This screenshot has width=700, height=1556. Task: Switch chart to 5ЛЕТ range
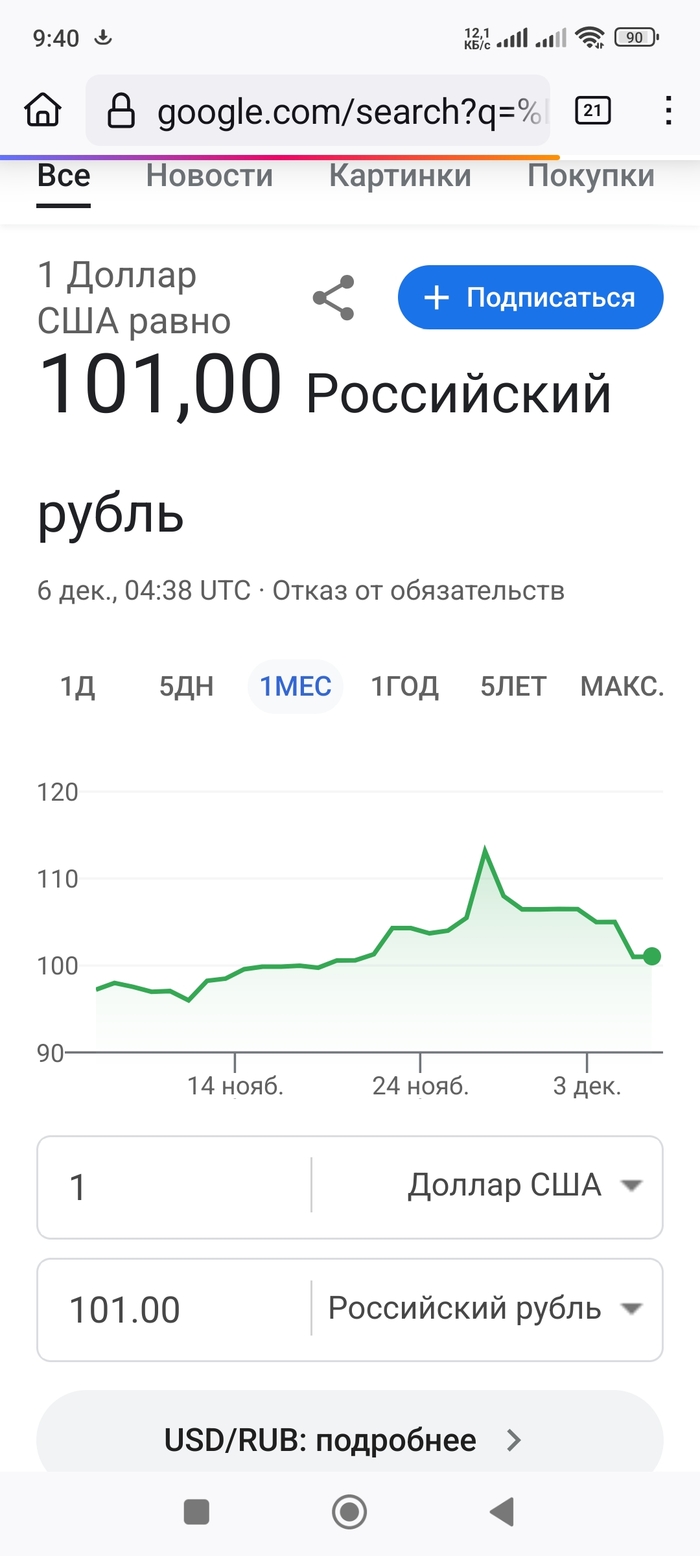click(x=513, y=687)
